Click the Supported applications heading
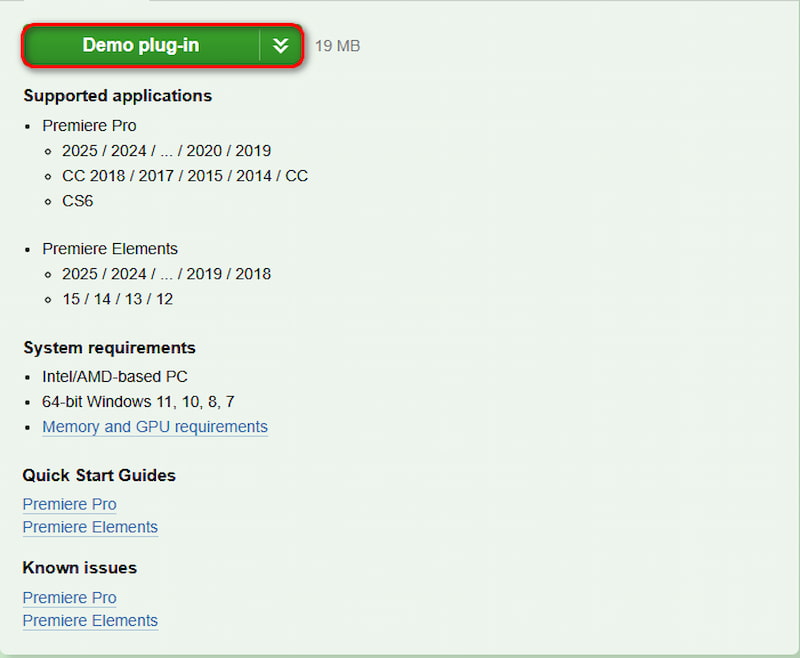 coord(117,96)
